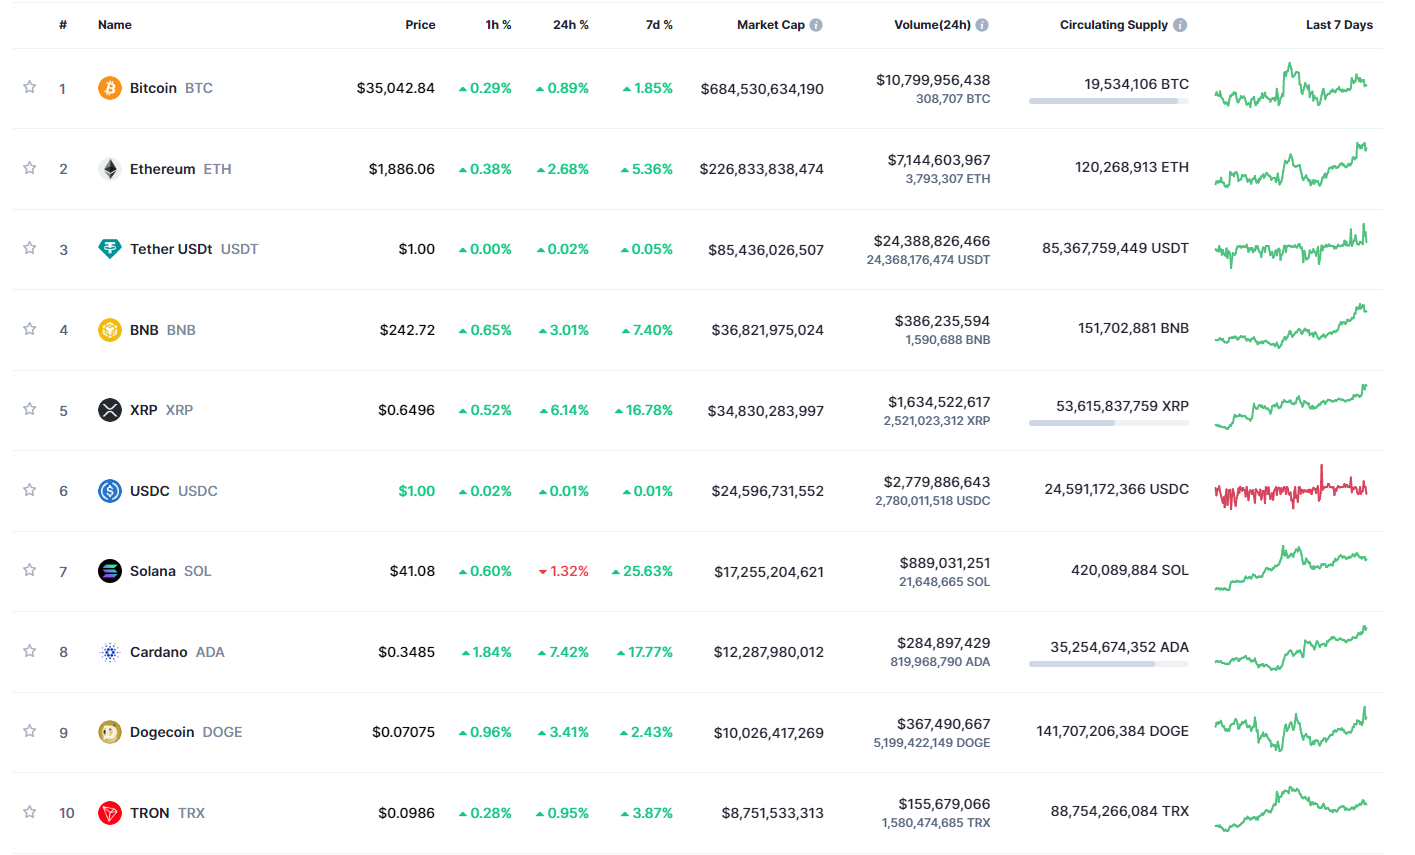Star XRP for the watchlist
This screenshot has height=855, width=1415.
[30, 409]
